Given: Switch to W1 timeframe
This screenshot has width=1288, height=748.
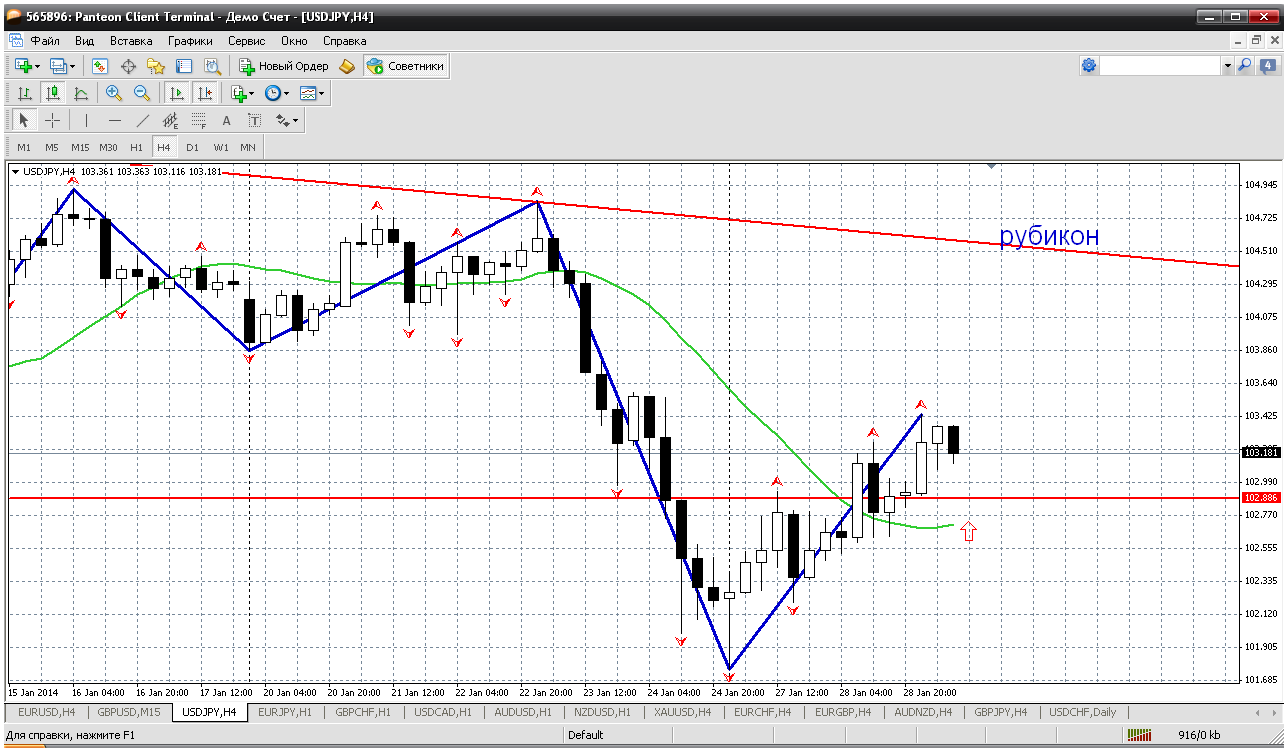Looking at the screenshot, I should click(x=221, y=147).
